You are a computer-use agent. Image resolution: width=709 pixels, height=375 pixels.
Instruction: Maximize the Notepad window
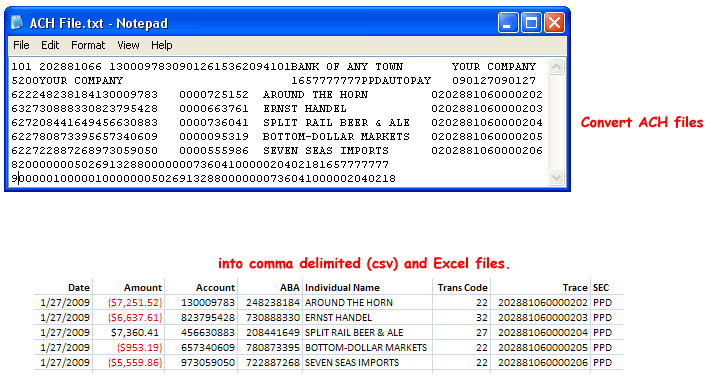click(x=531, y=23)
